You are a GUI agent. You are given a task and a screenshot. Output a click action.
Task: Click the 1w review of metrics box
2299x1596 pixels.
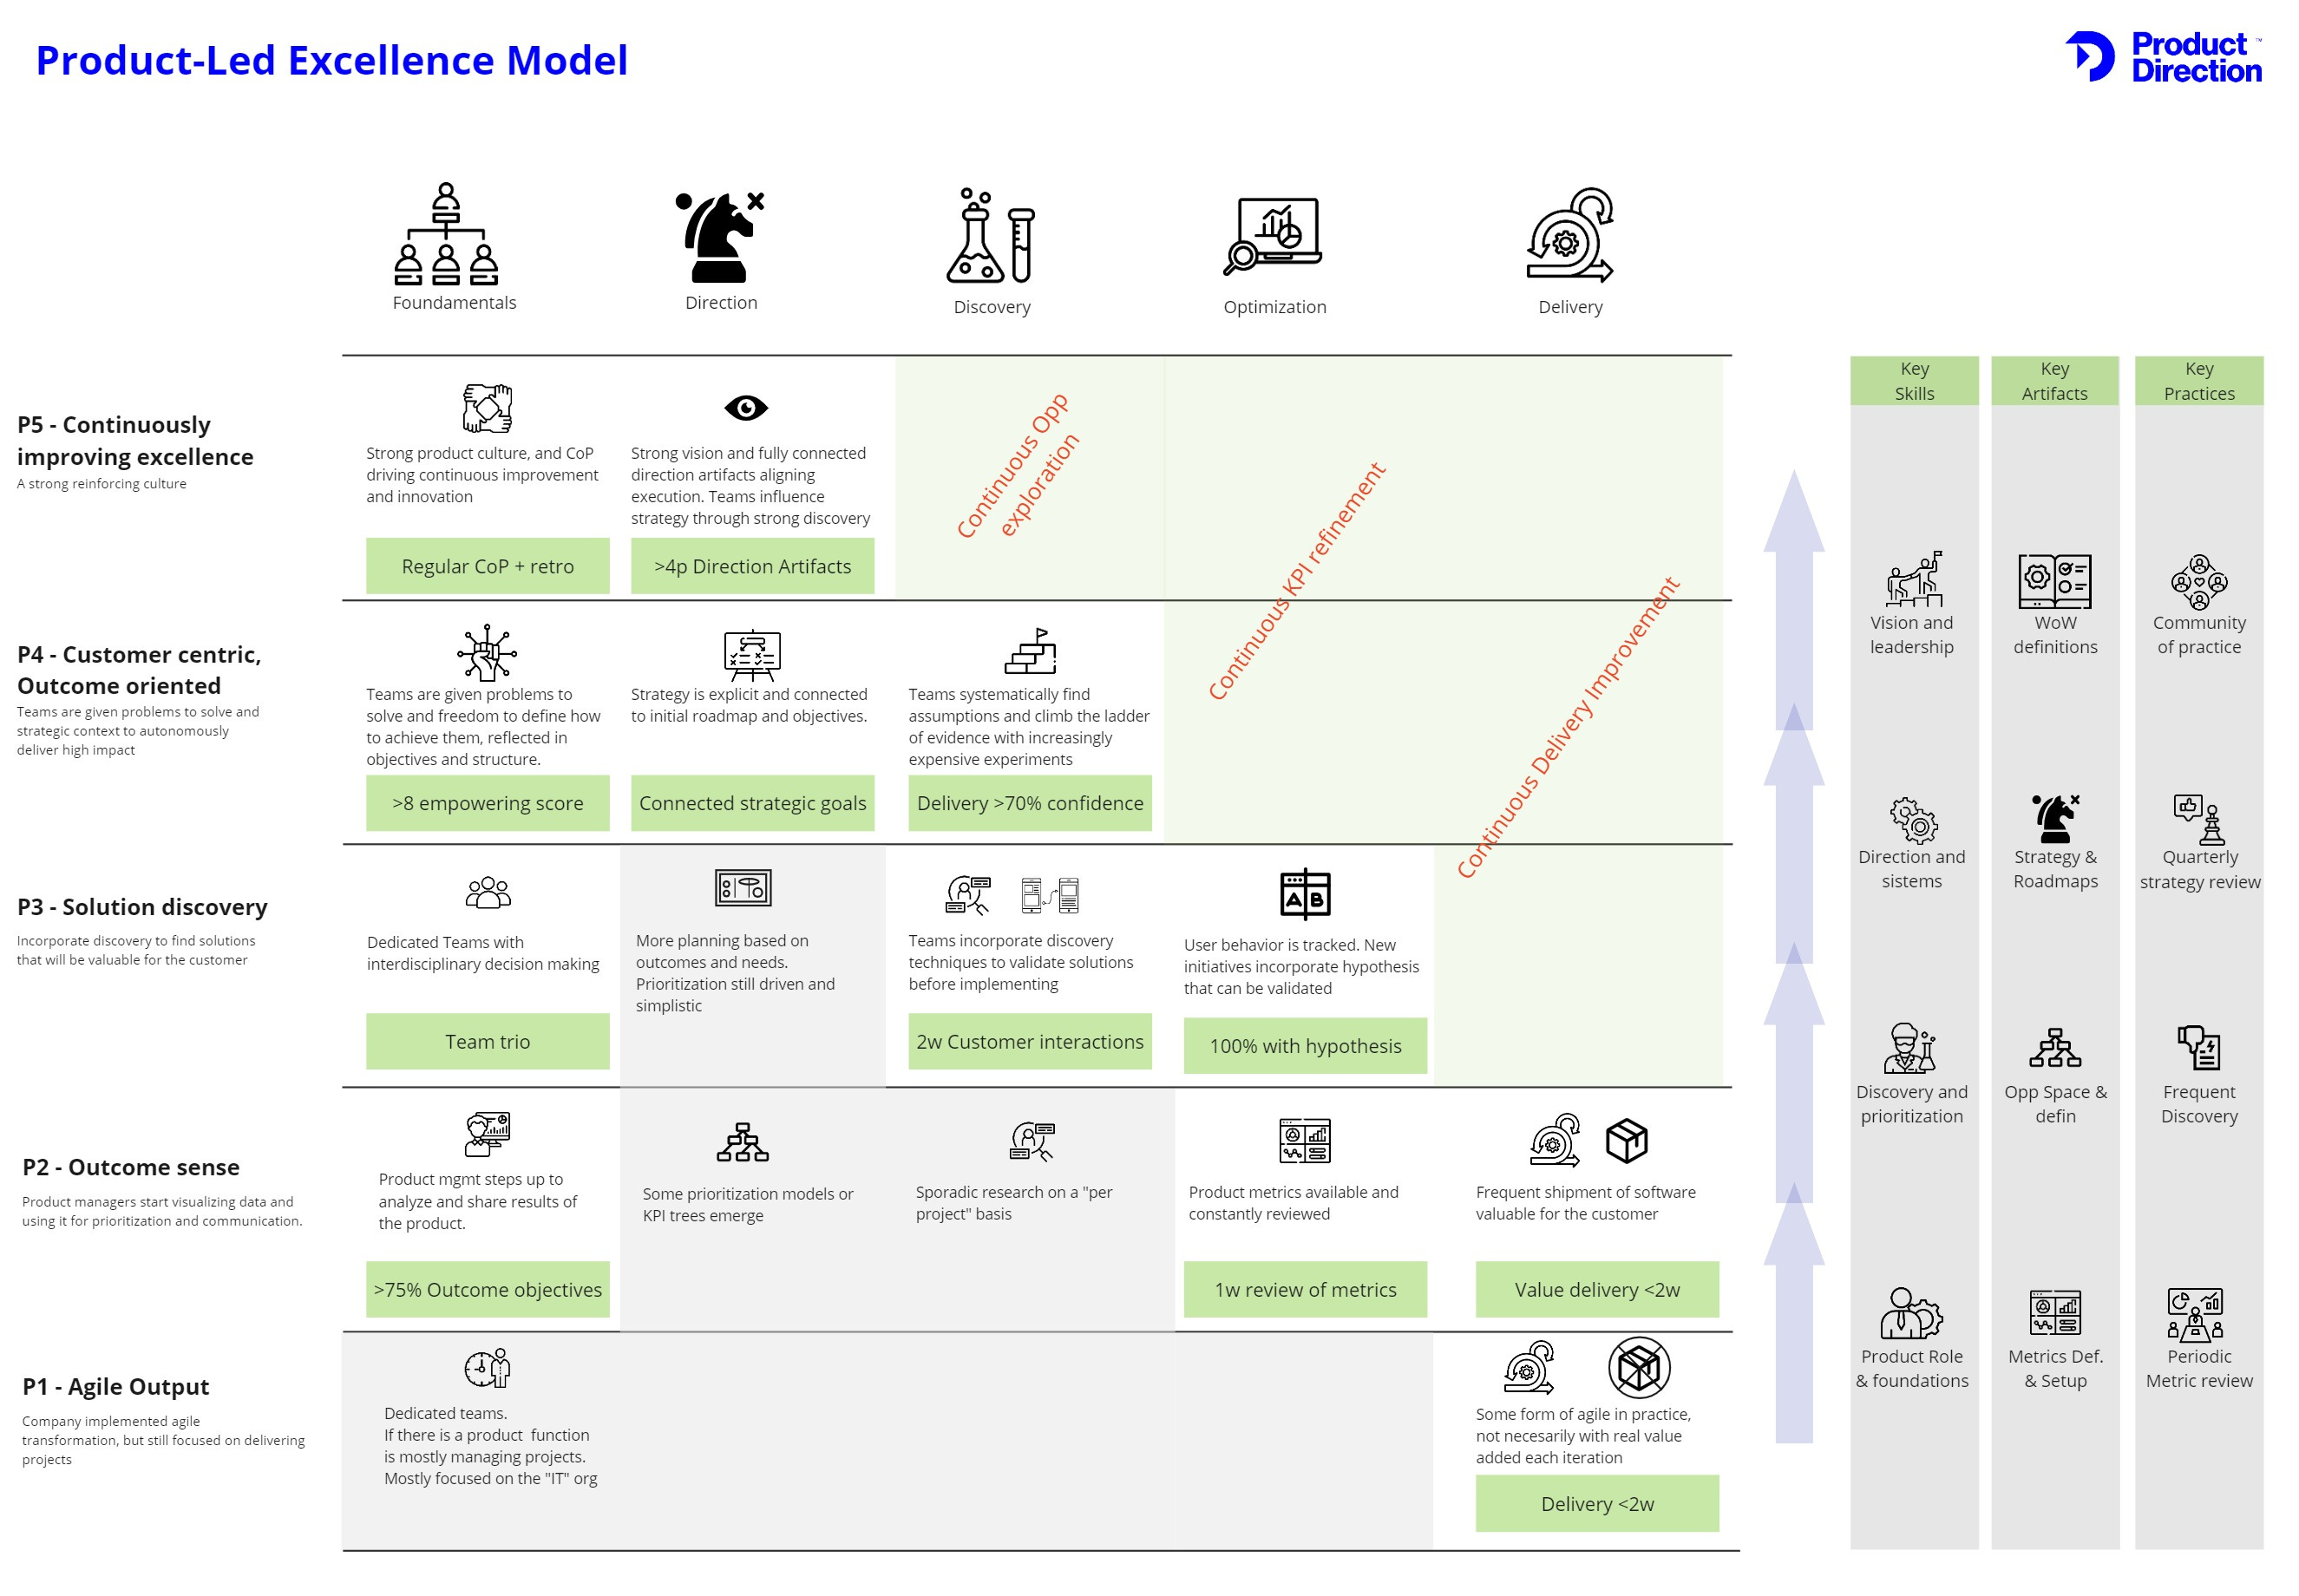point(1304,1289)
